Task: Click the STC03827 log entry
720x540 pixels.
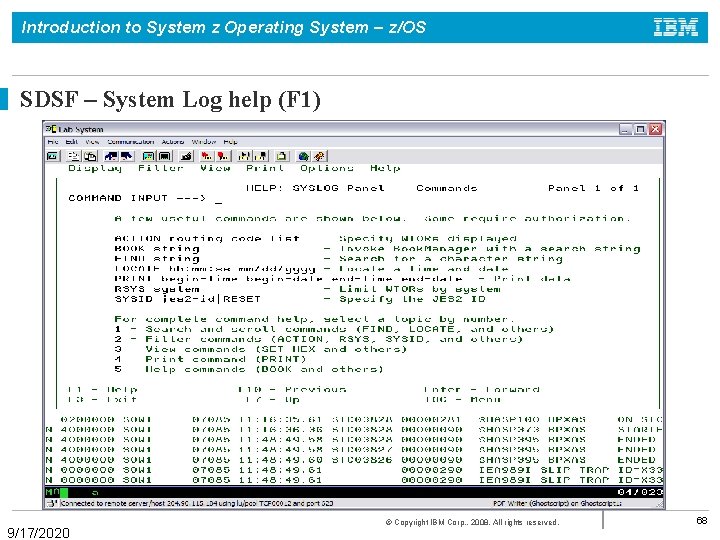Action: click(x=362, y=450)
